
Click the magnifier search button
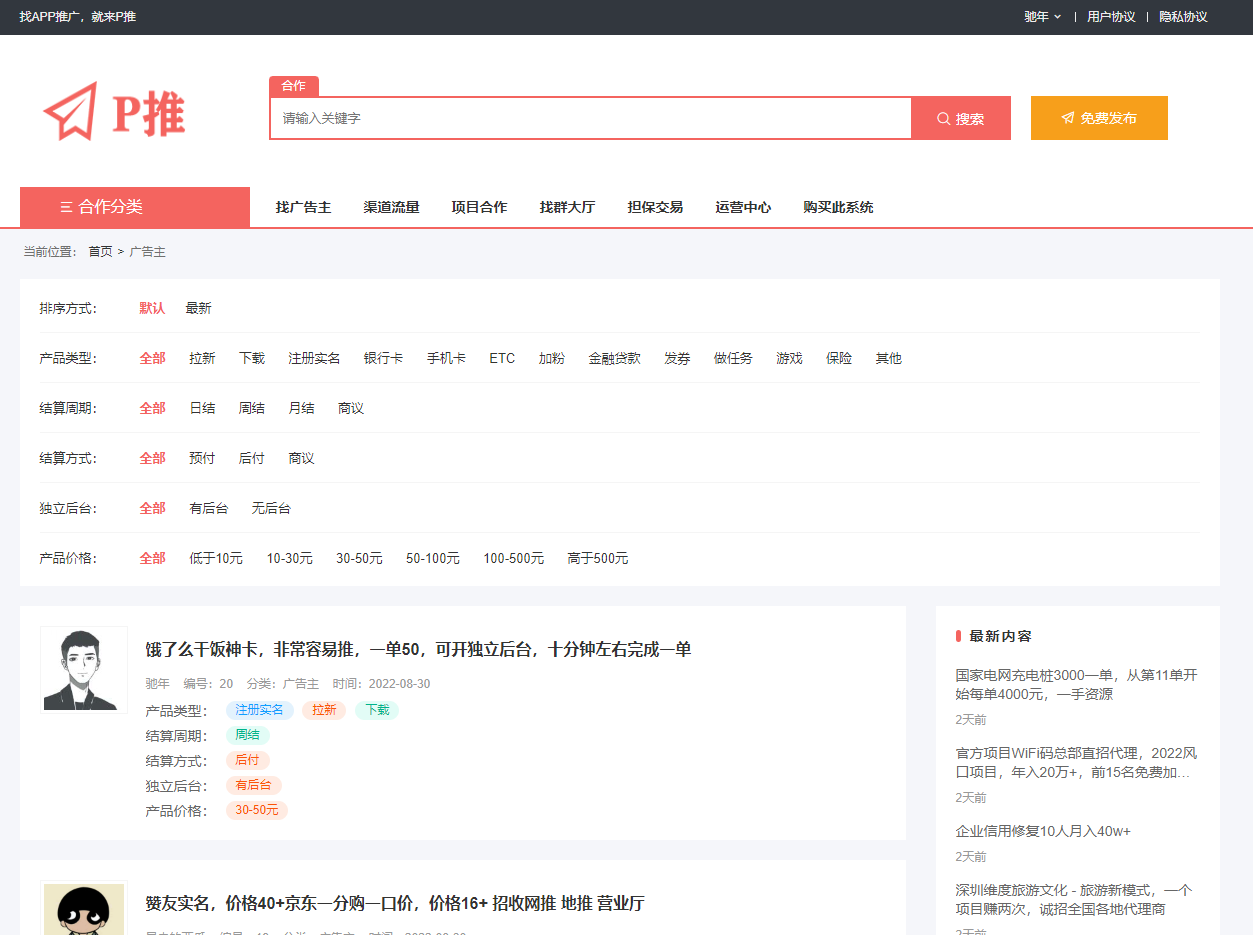[960, 118]
